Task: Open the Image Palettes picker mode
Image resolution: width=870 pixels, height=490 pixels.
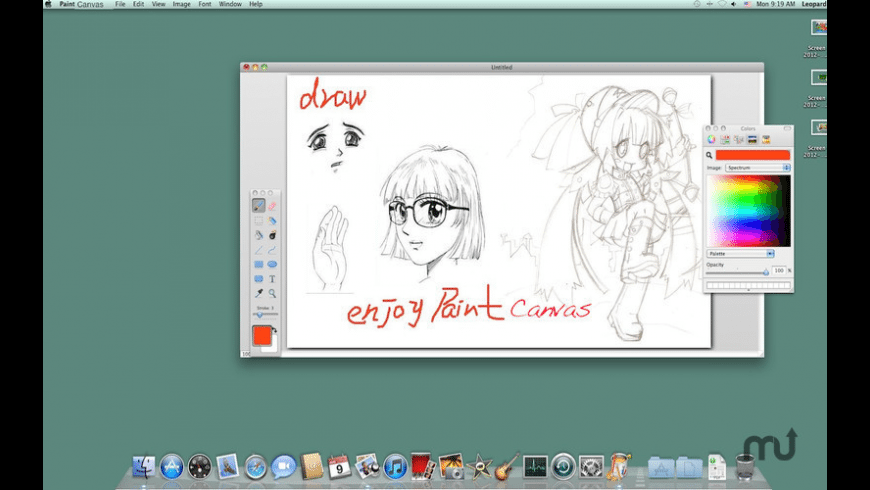Action: (x=752, y=139)
